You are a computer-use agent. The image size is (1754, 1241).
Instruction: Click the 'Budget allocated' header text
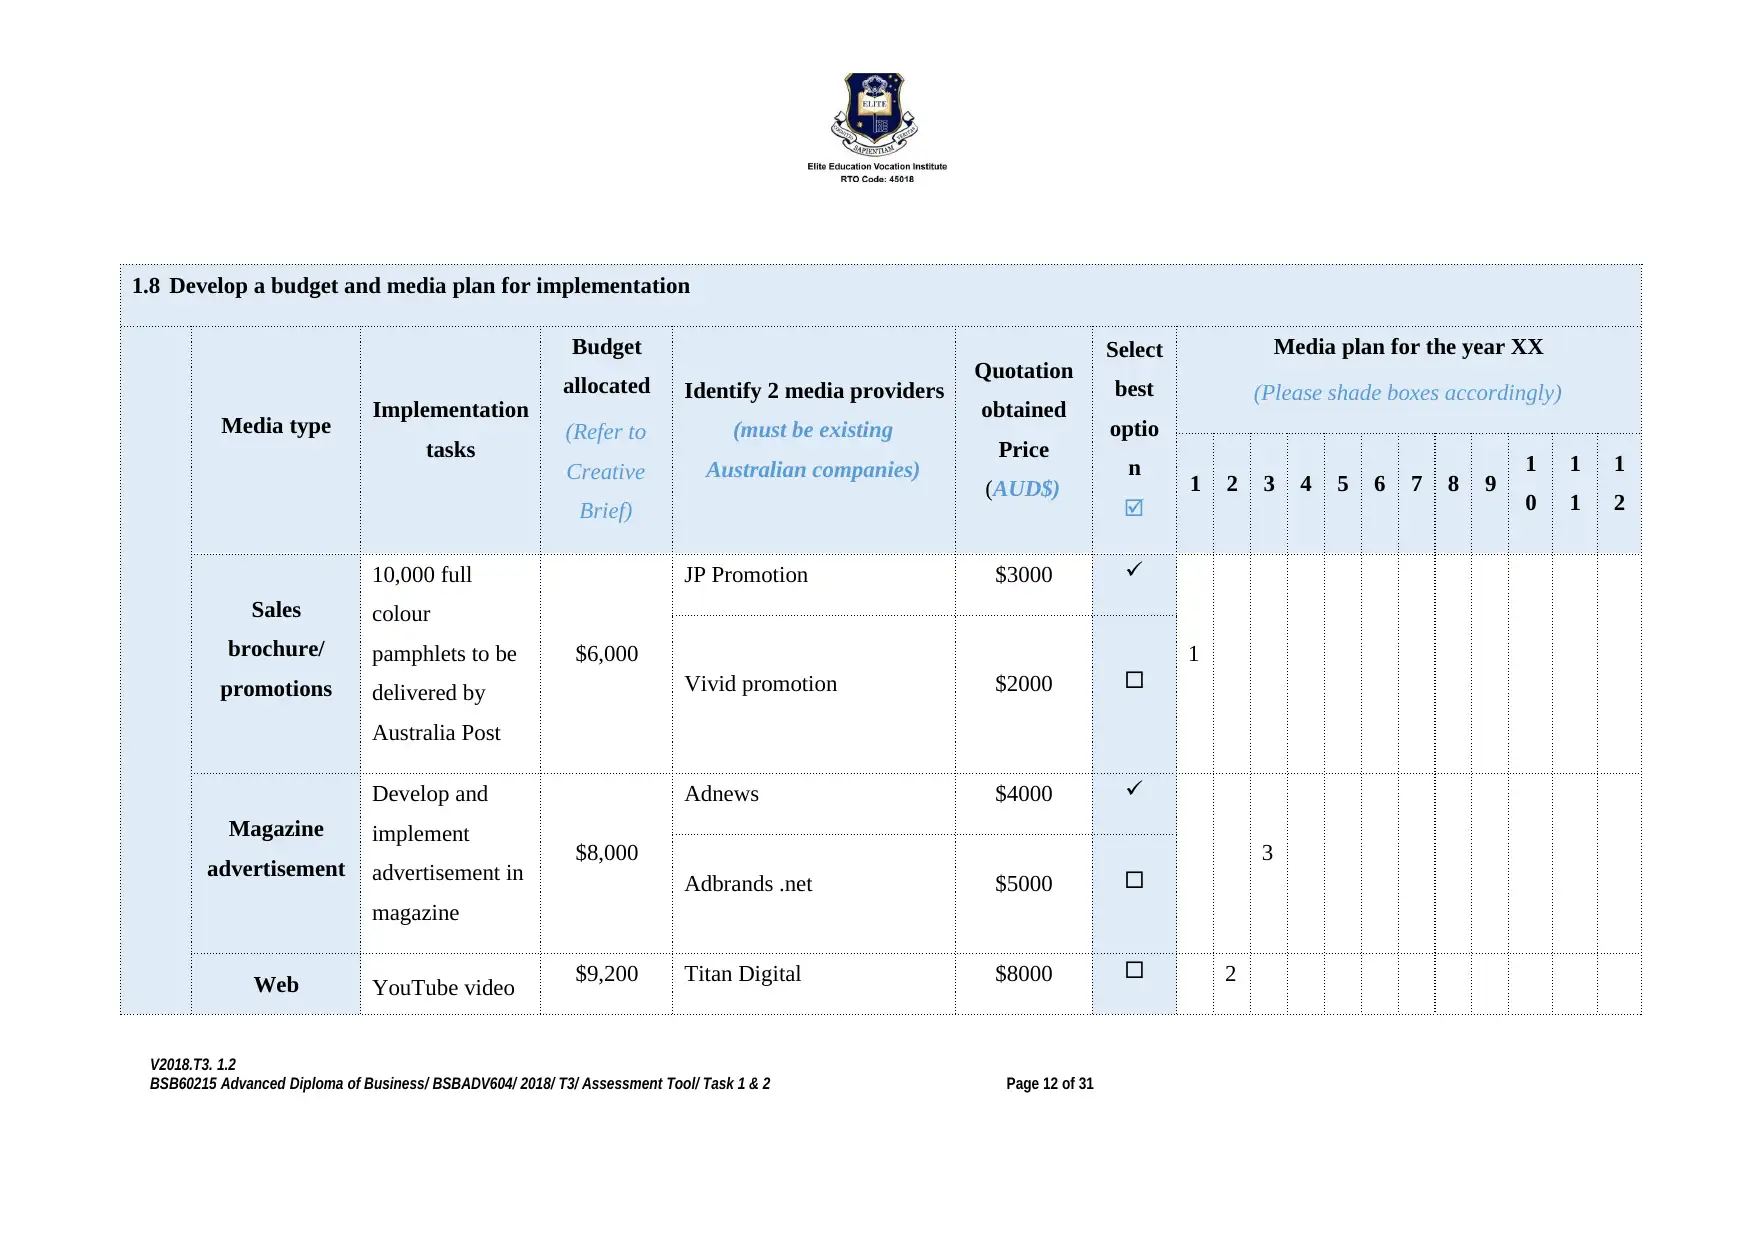coord(606,366)
